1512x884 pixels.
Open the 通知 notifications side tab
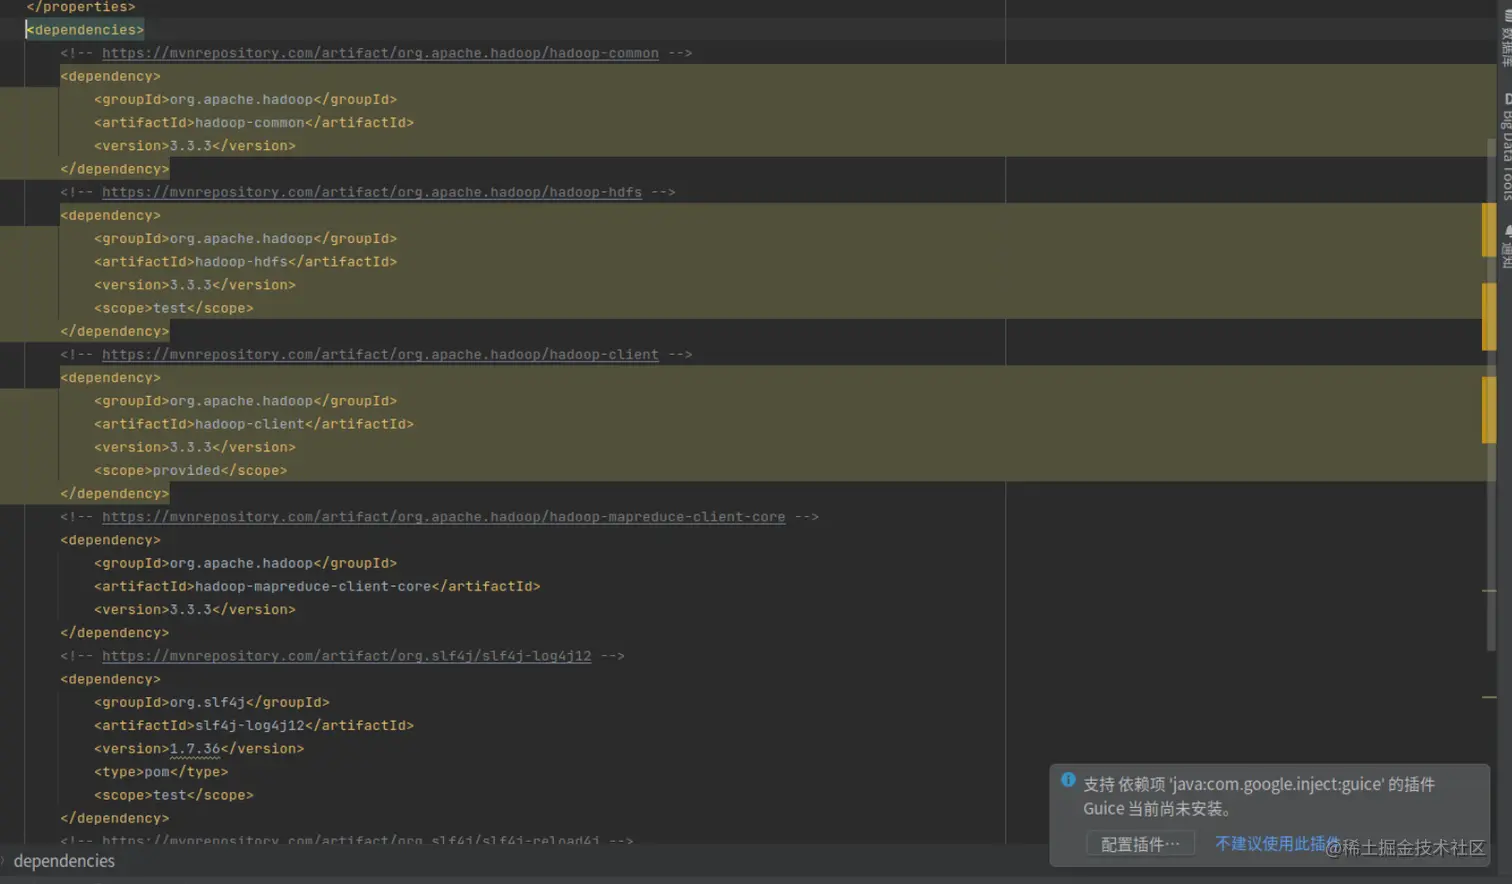[x=1506, y=246]
